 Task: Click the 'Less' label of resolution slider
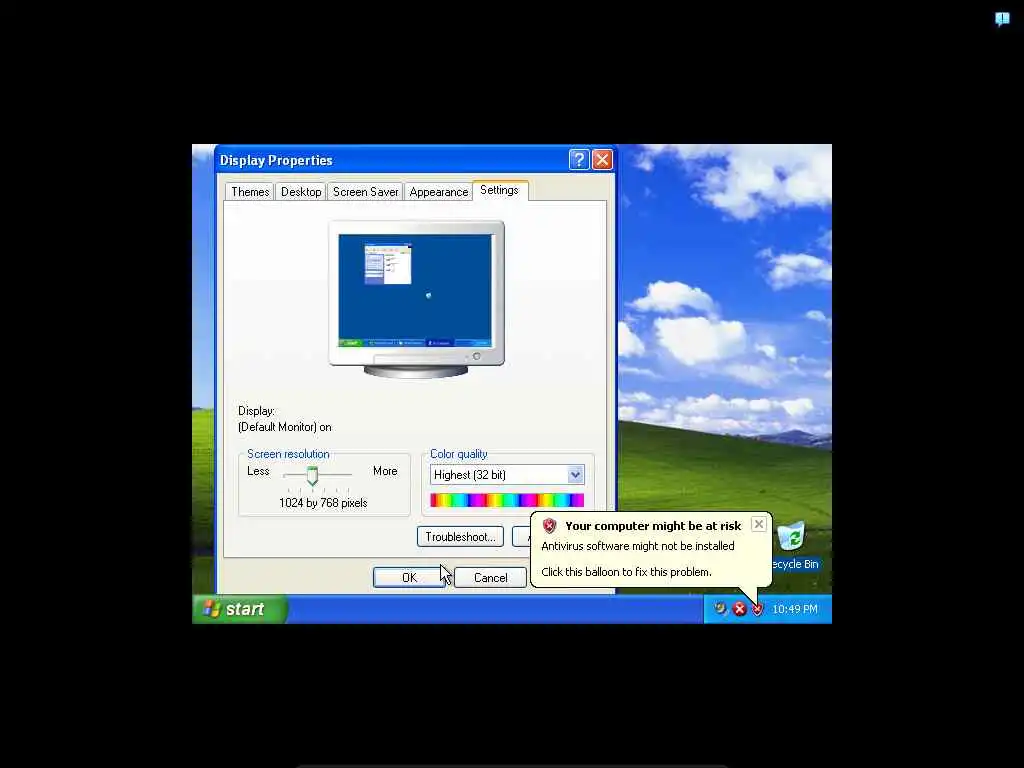(x=258, y=471)
